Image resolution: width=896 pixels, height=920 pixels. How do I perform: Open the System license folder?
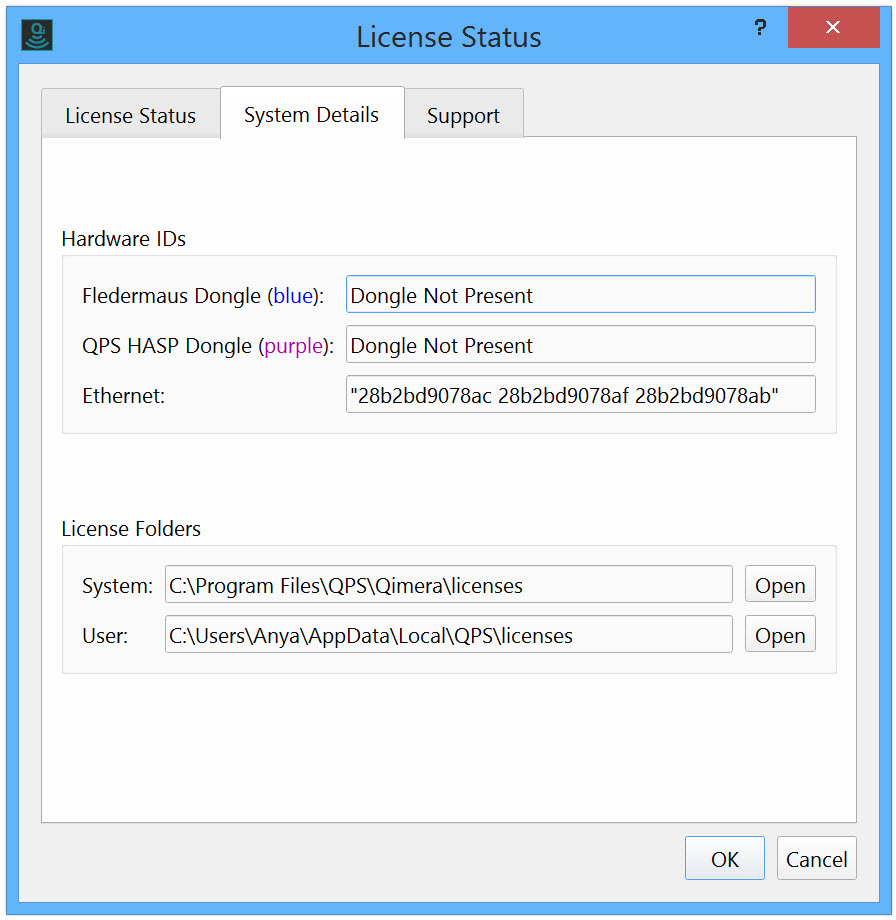point(780,584)
